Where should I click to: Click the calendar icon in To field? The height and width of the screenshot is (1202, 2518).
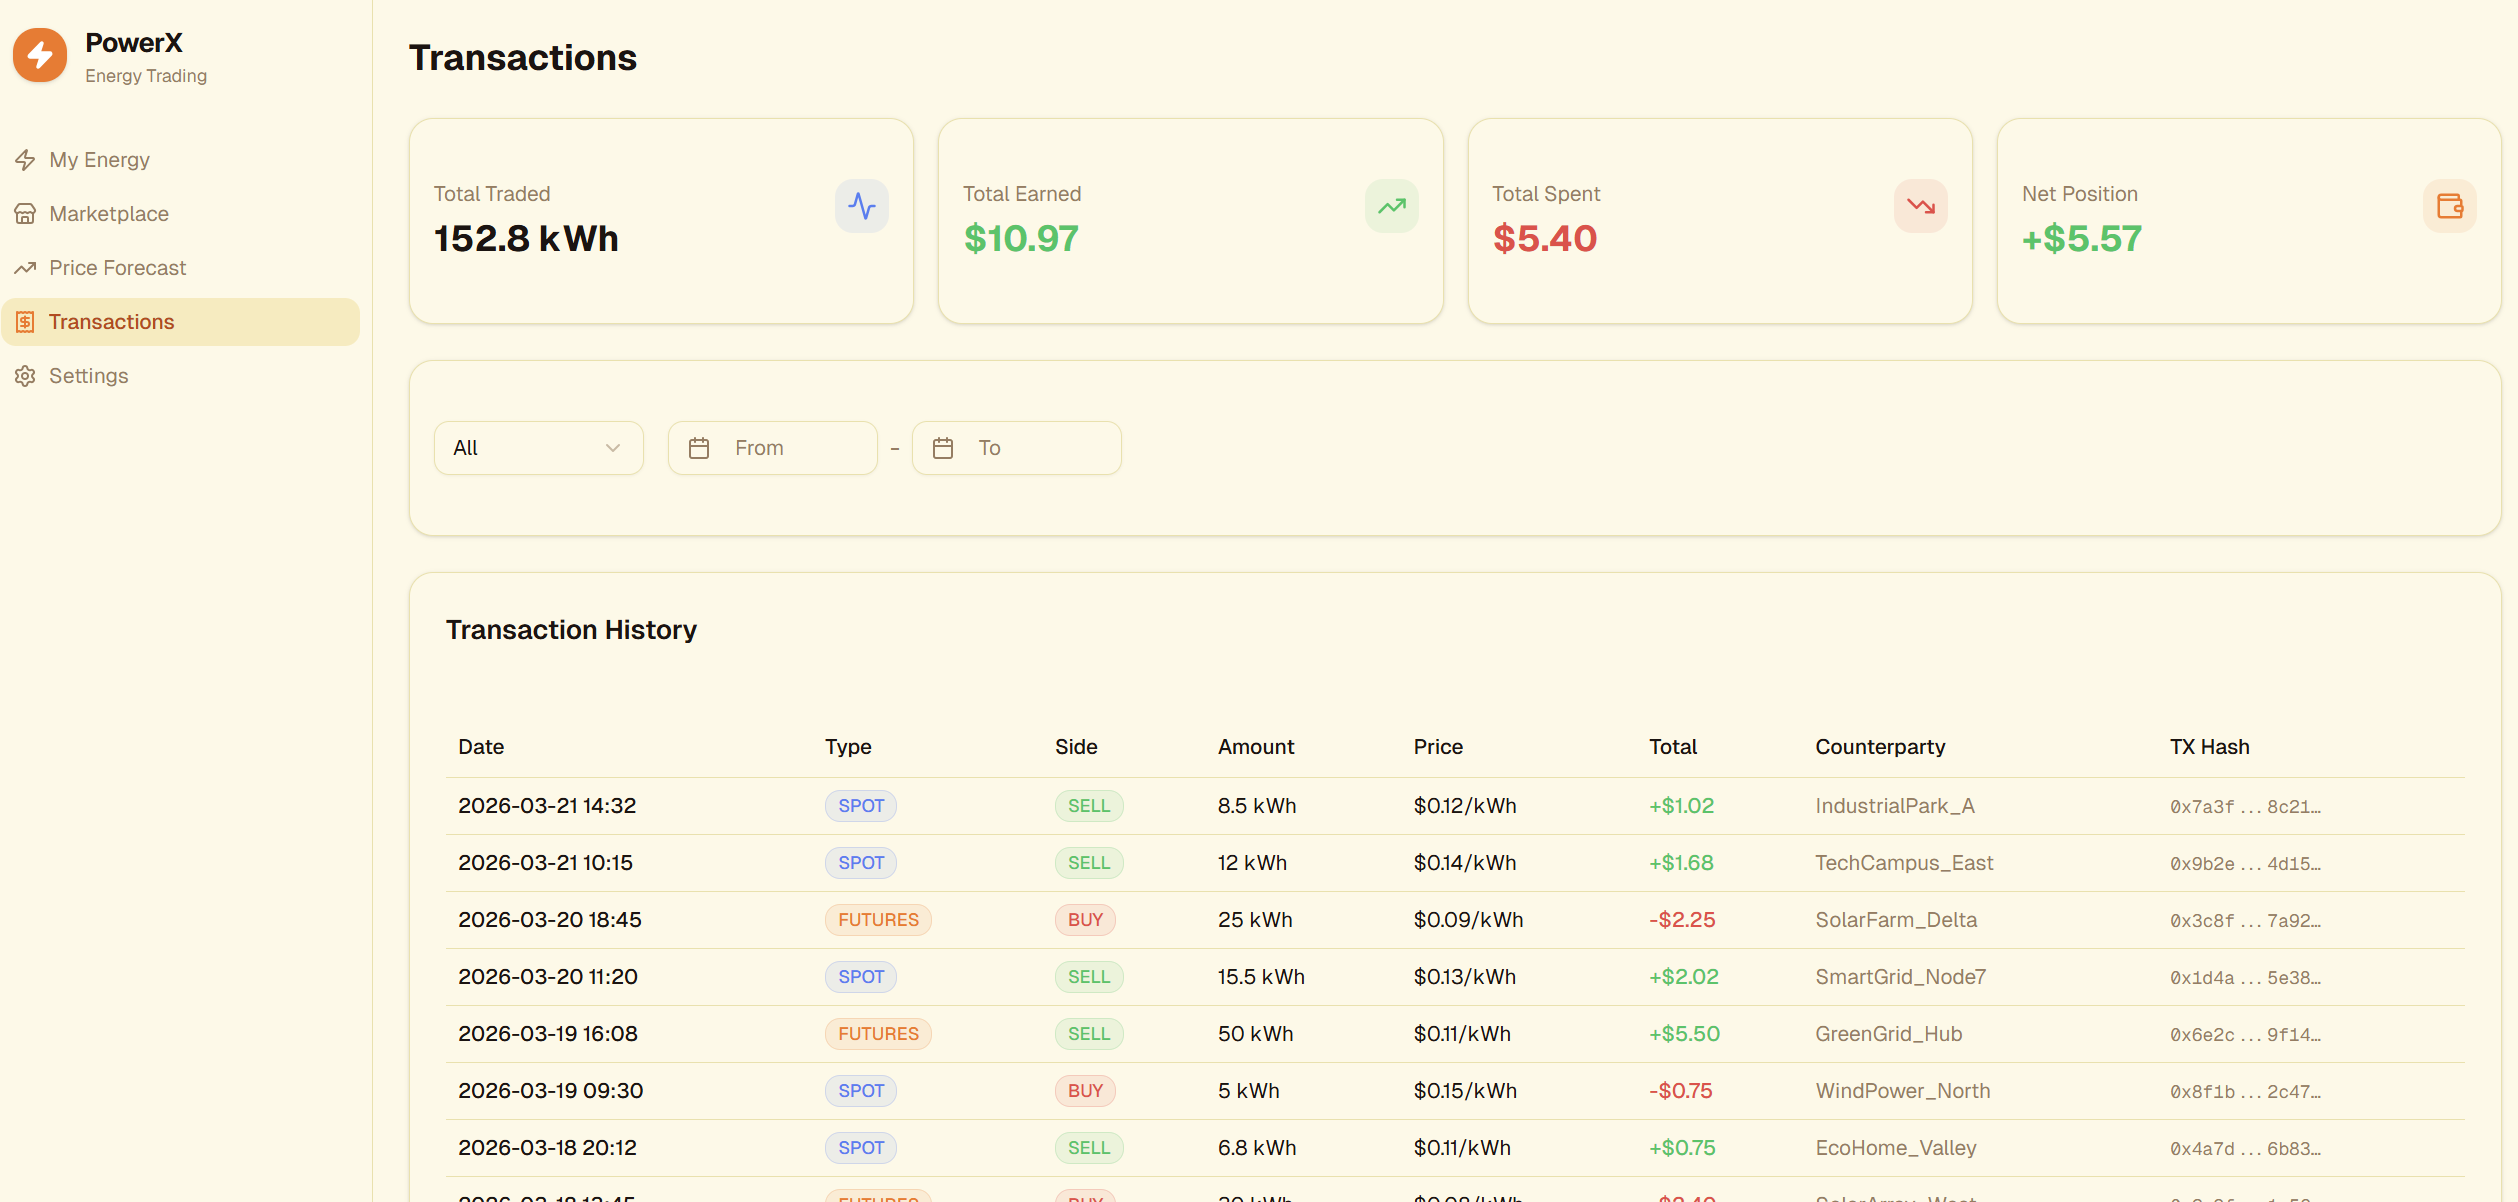click(x=943, y=448)
